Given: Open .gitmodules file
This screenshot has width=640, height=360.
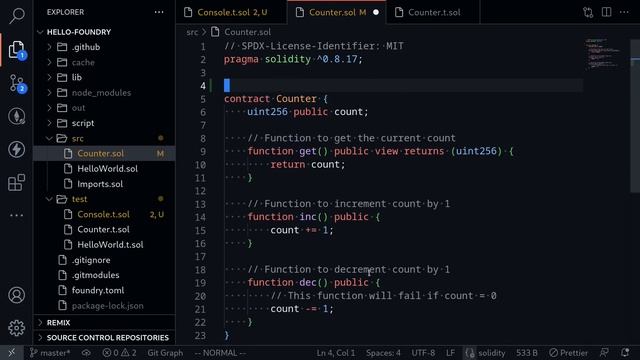Looking at the screenshot, I should 104,275.
